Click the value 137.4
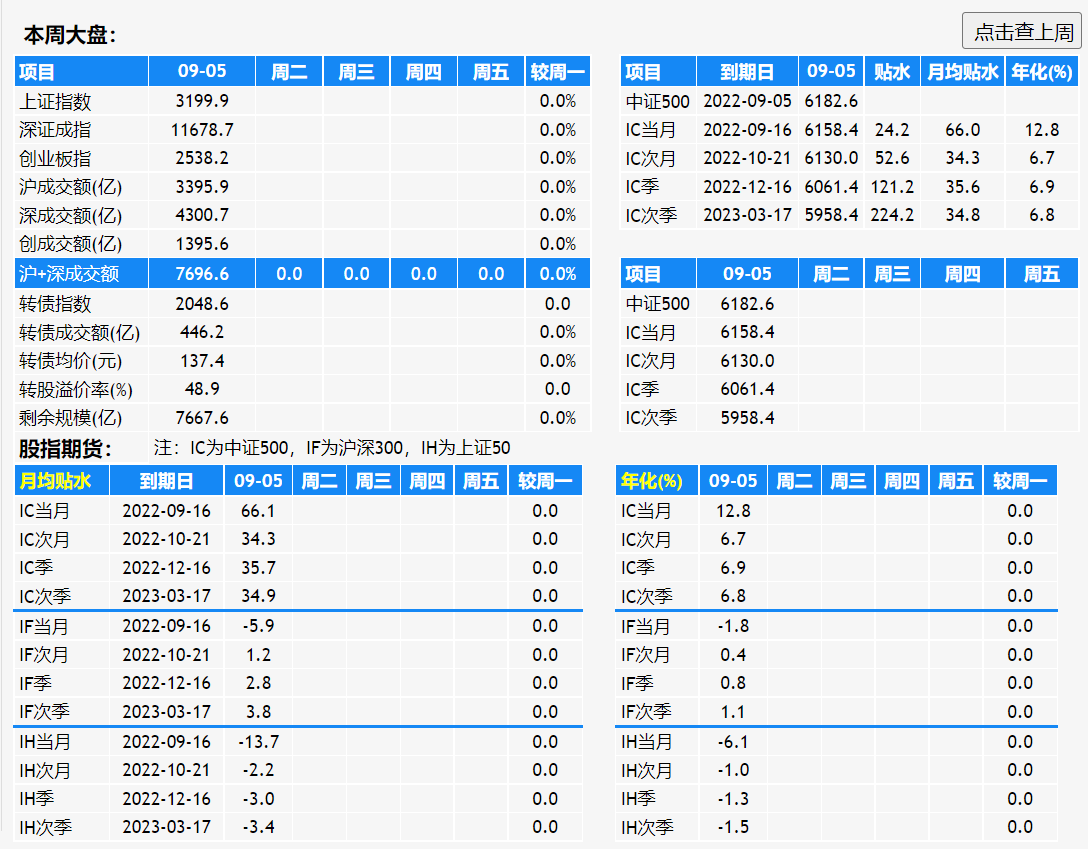Viewport: 1088px width, 849px height. point(202,361)
